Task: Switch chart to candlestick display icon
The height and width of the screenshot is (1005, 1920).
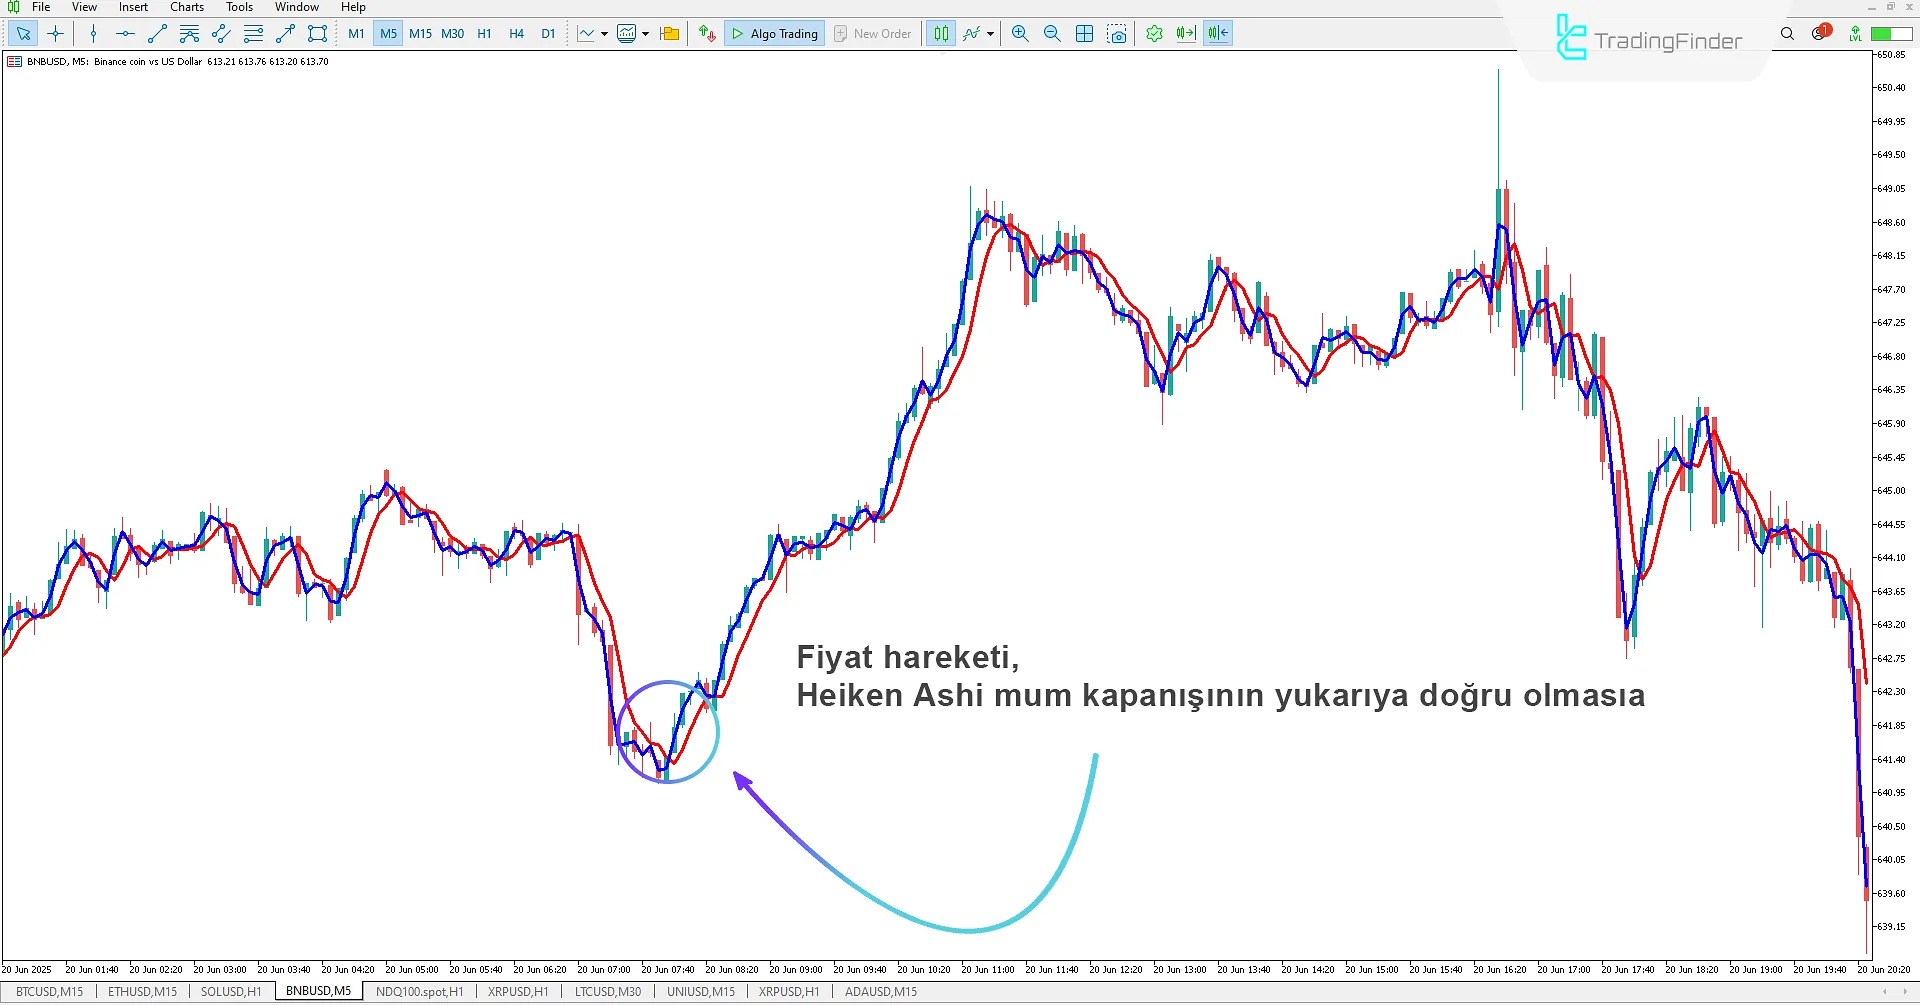Action: click(x=940, y=33)
